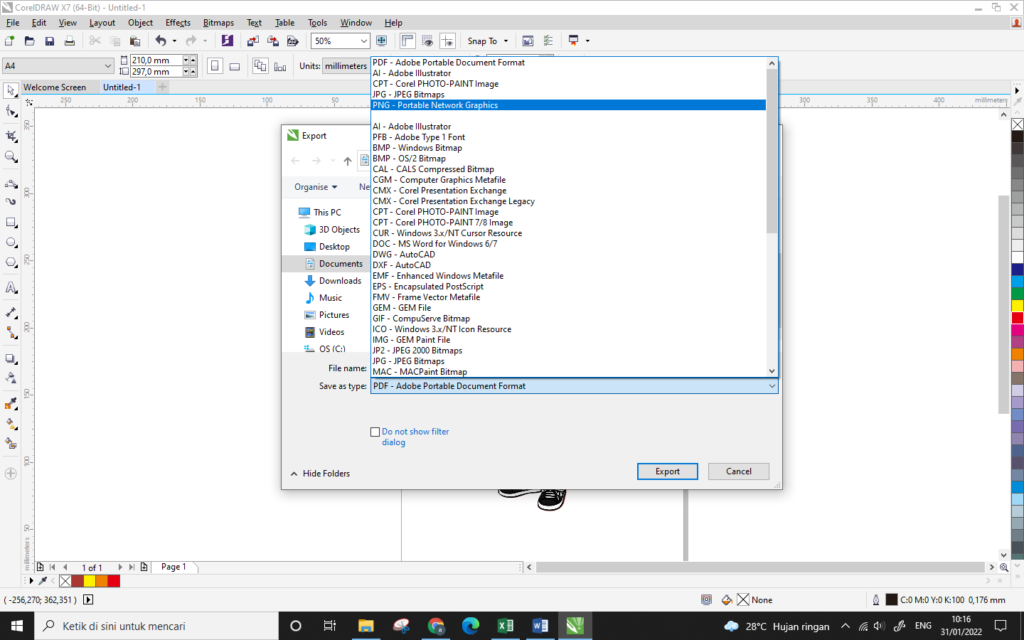
Task: Open Downloads folder in navigation pane
Action: [x=340, y=281]
